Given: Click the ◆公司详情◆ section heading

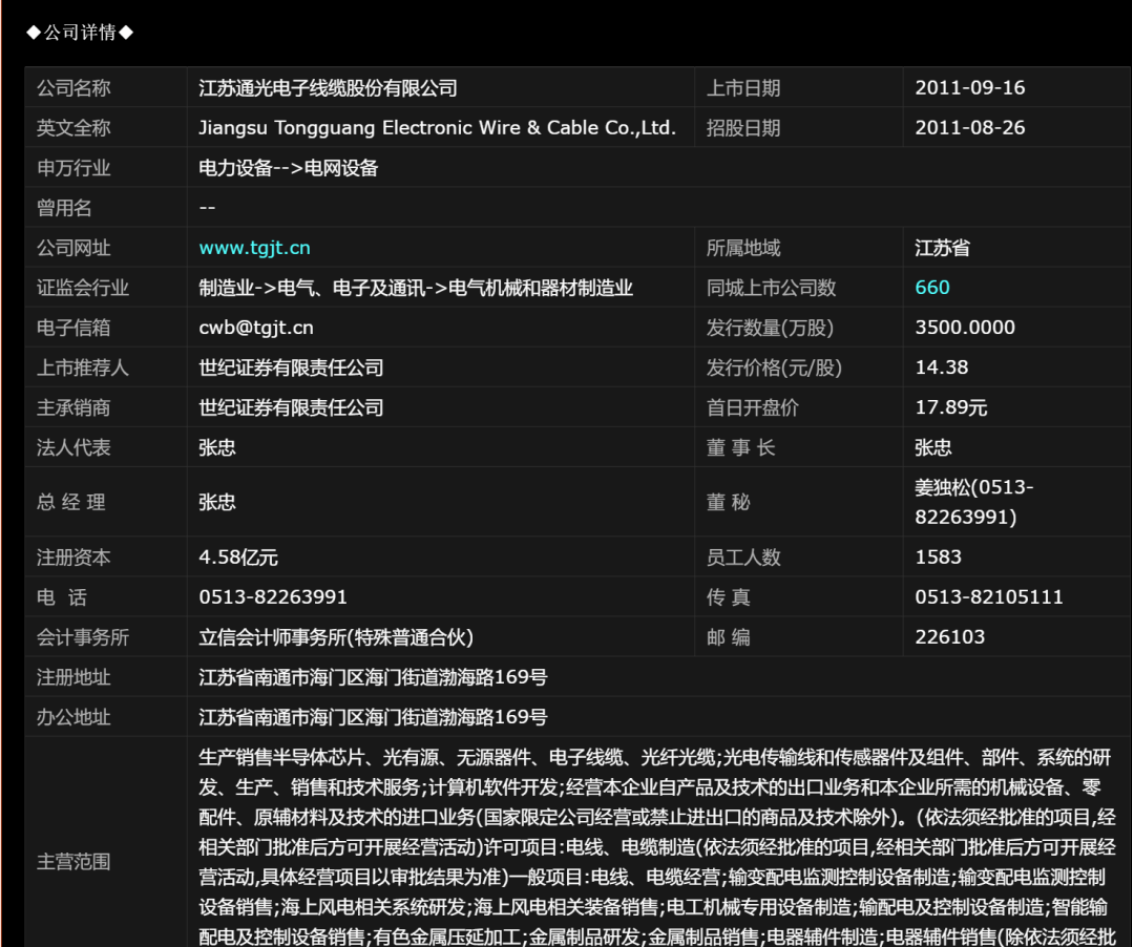Looking at the screenshot, I should pyautogui.click(x=80, y=32).
